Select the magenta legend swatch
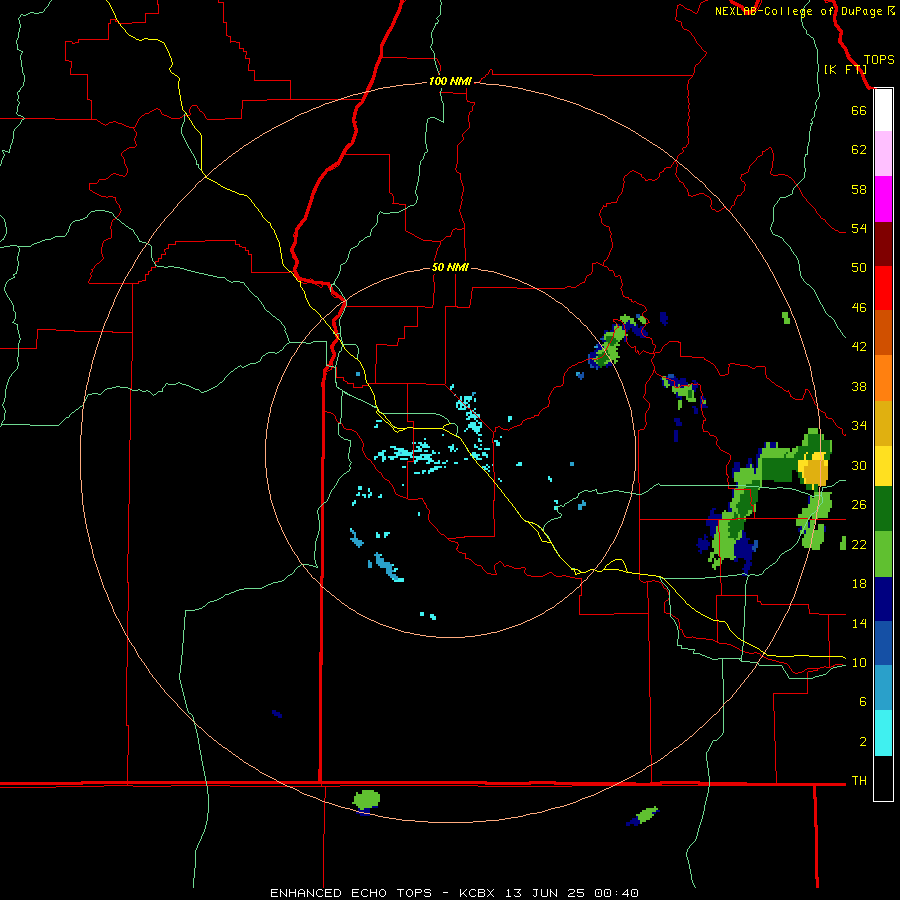The image size is (900, 900). (x=883, y=199)
